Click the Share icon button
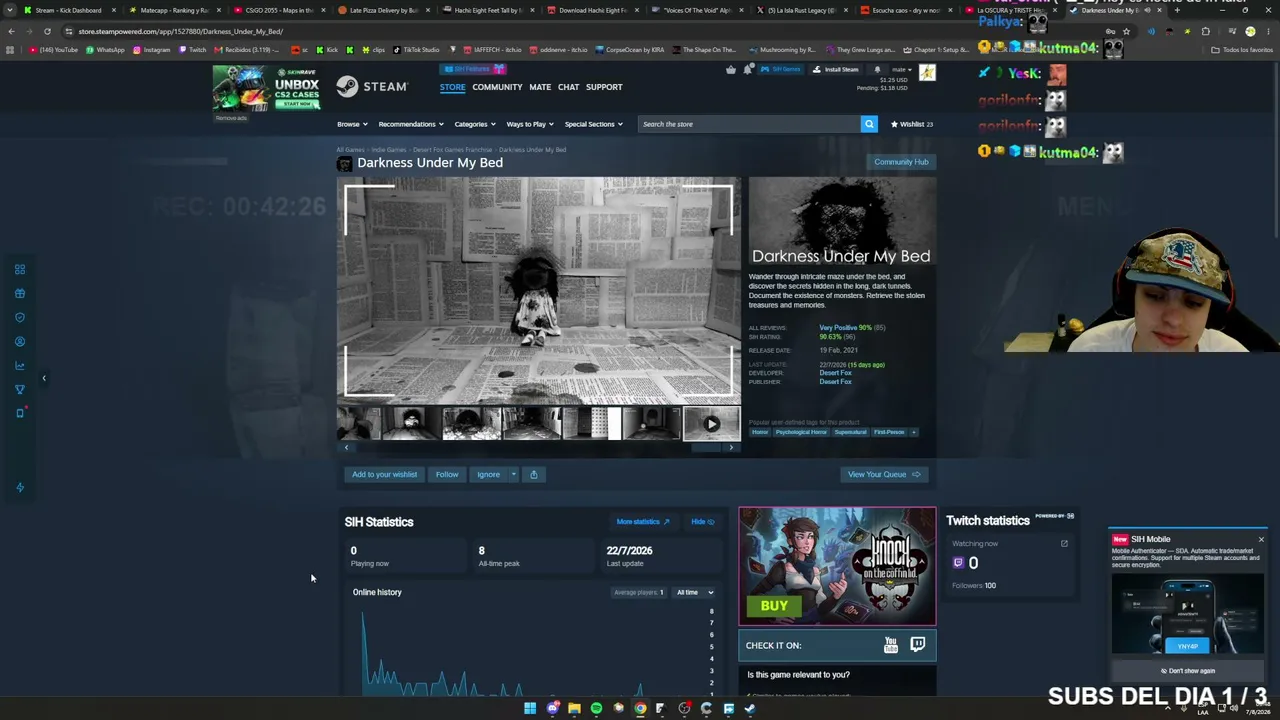 (x=533, y=475)
